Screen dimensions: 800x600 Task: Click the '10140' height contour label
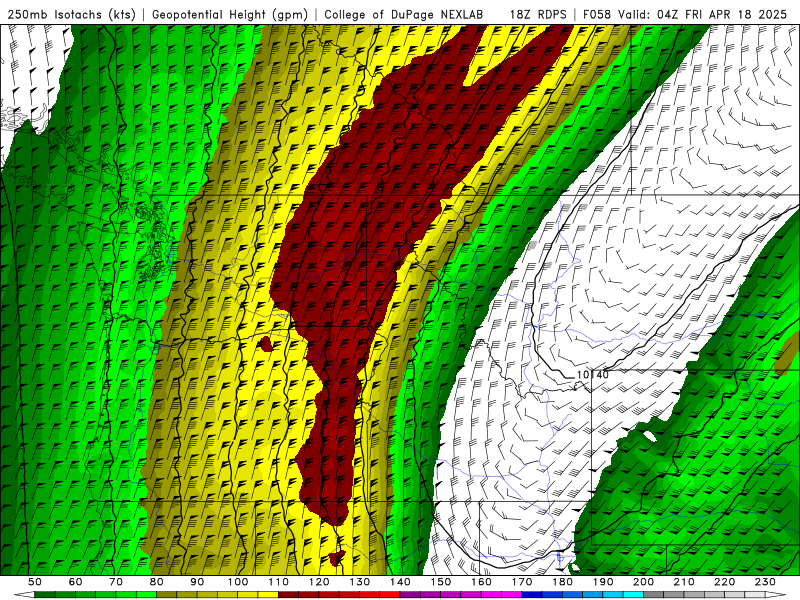[x=592, y=374]
